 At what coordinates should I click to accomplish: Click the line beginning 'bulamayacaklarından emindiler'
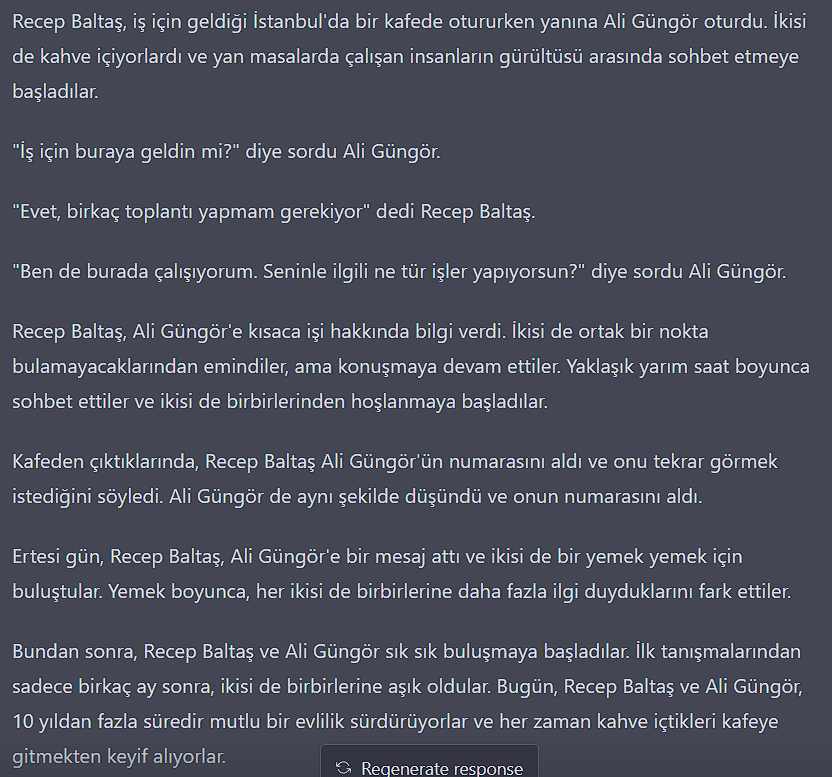click(411, 366)
